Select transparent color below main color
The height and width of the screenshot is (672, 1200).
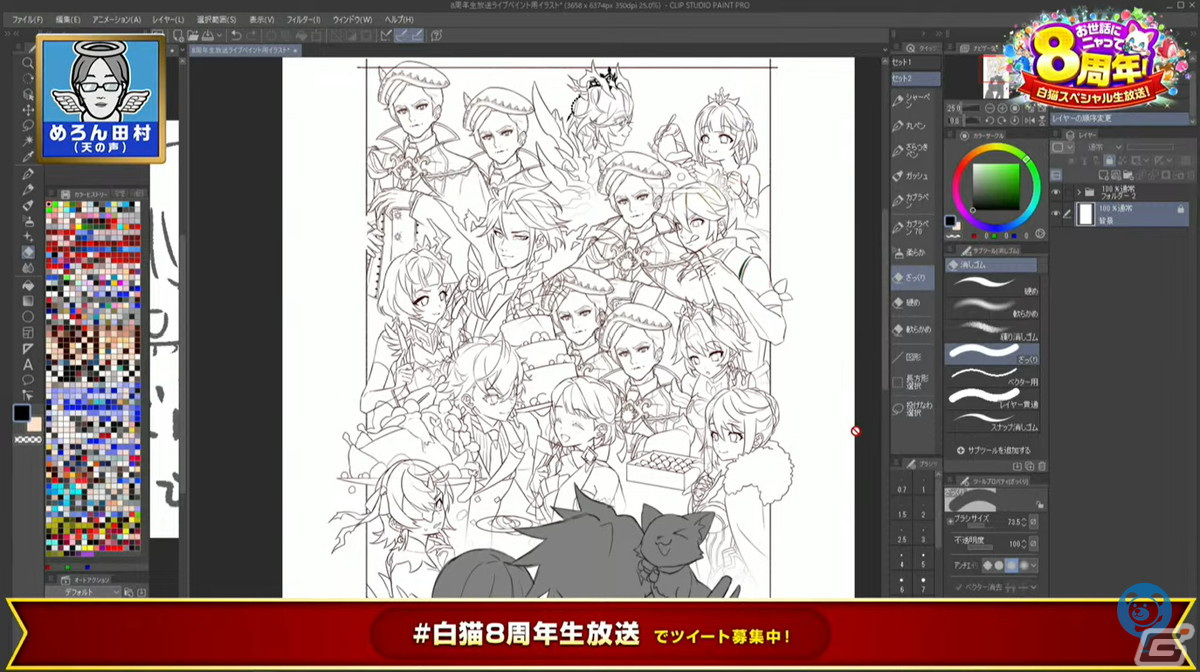click(x=29, y=440)
